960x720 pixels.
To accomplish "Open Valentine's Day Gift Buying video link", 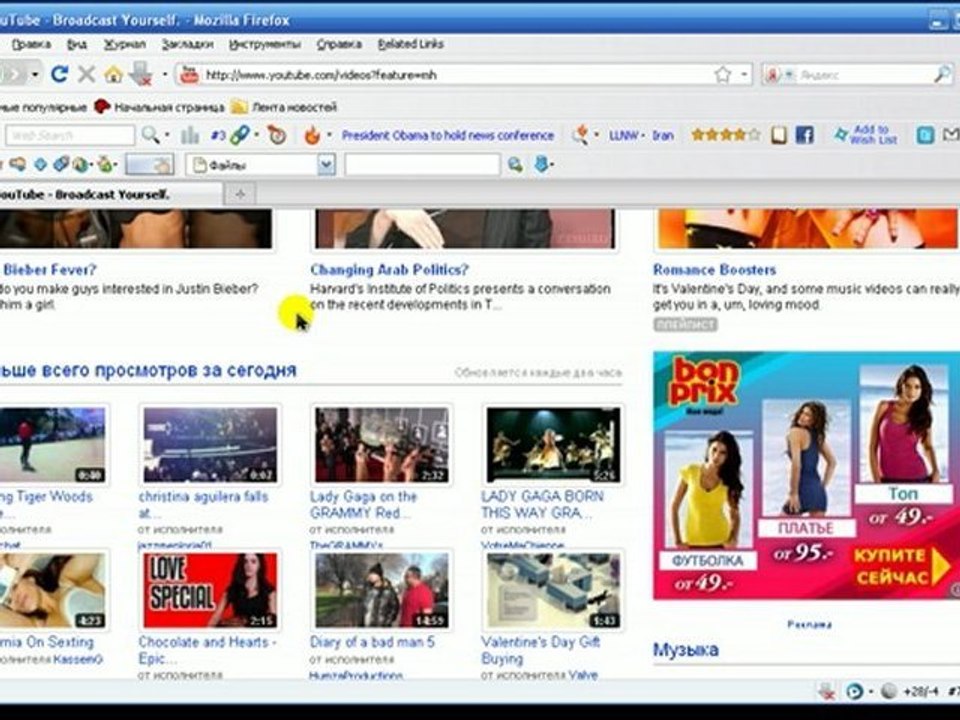I will point(541,650).
